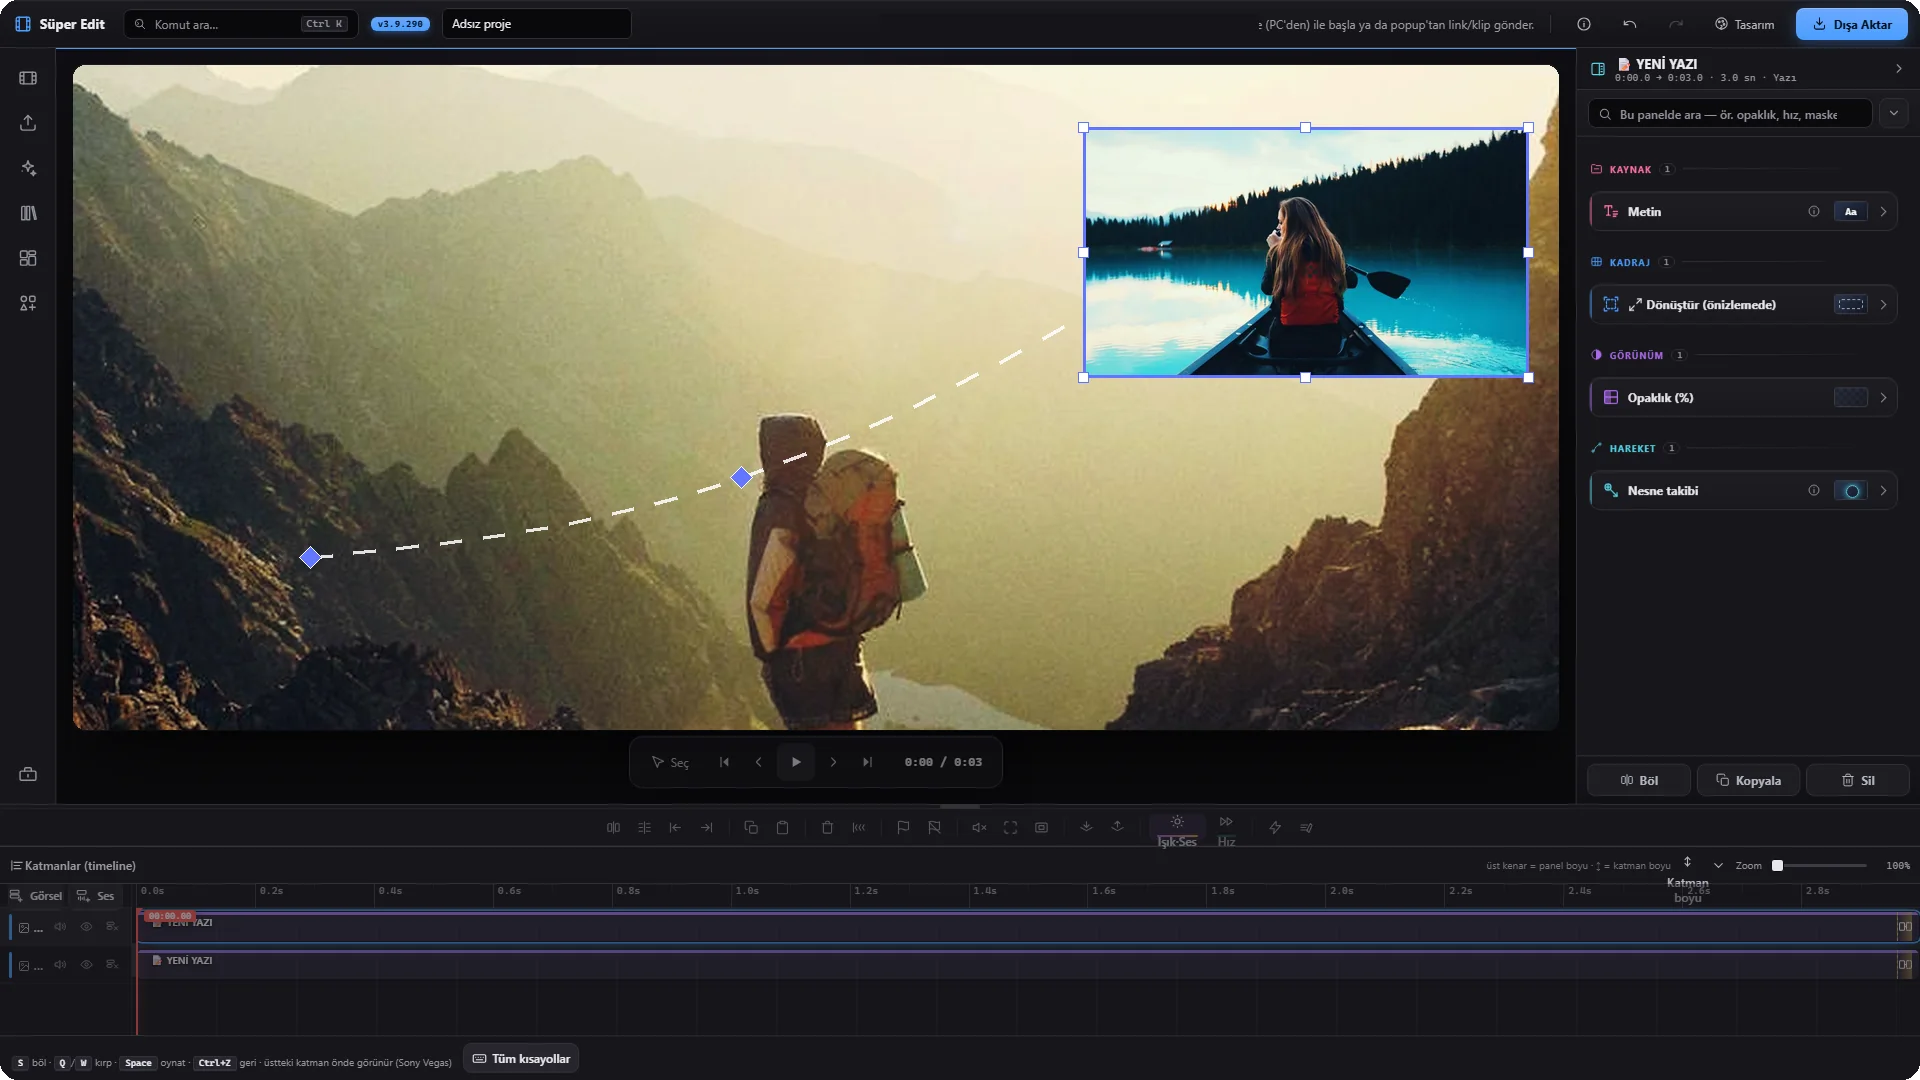Toggle the Dönüştür preview dashed box
Image resolution: width=1920 pixels, height=1080 pixels.
pos(1851,305)
